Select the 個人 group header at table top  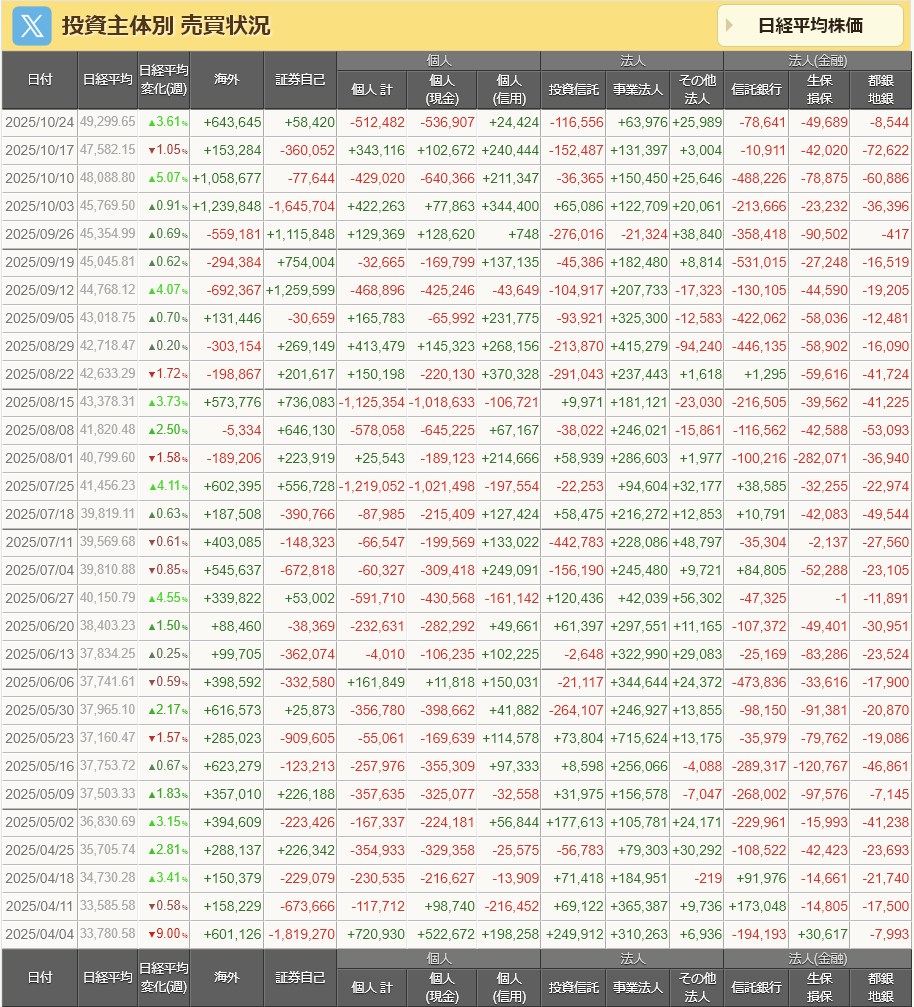439,61
